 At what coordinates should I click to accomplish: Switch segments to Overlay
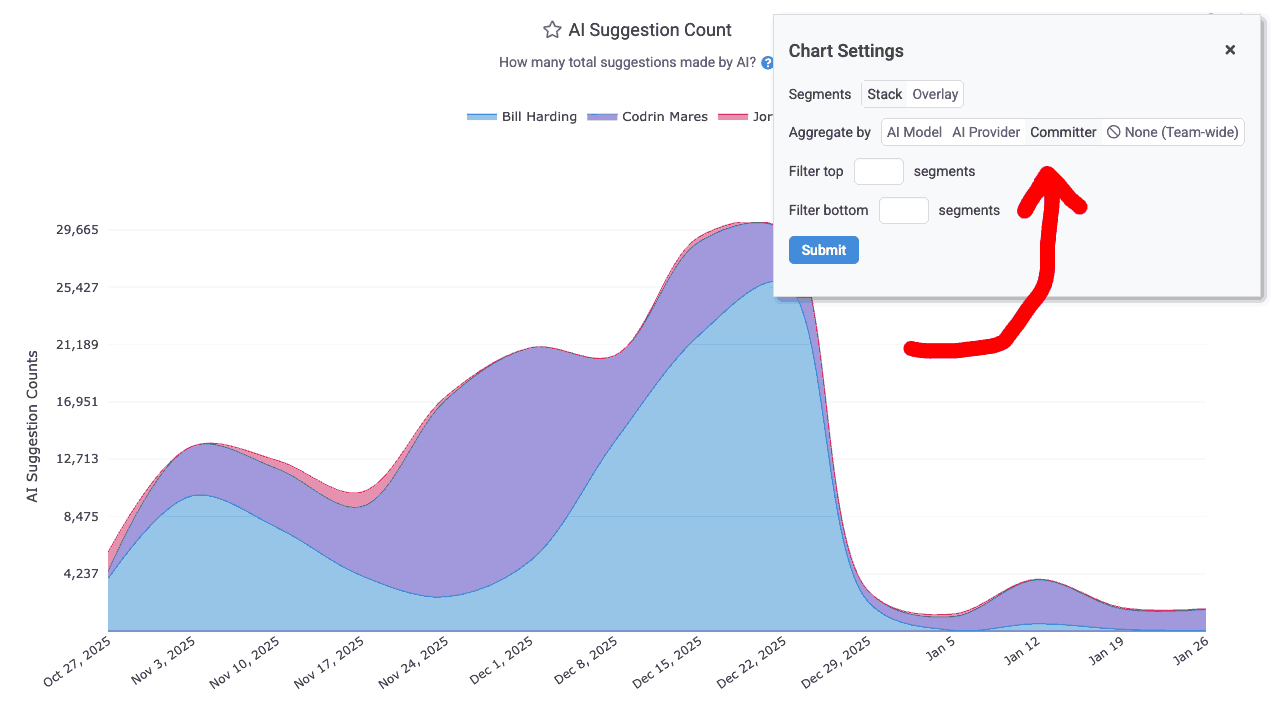pos(935,94)
